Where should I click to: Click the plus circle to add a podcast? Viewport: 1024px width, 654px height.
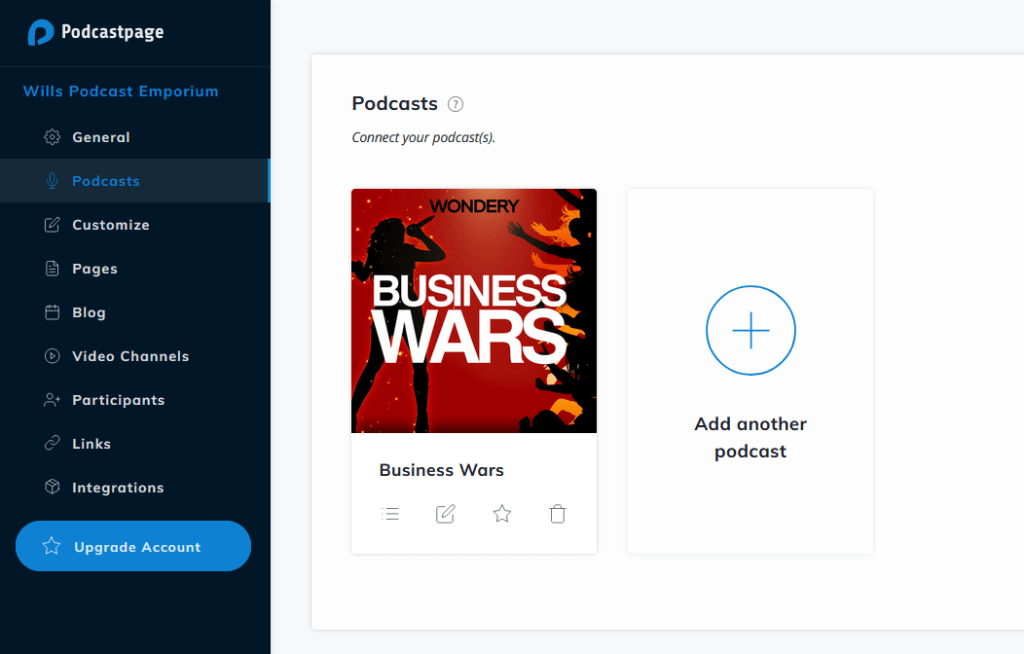[750, 330]
